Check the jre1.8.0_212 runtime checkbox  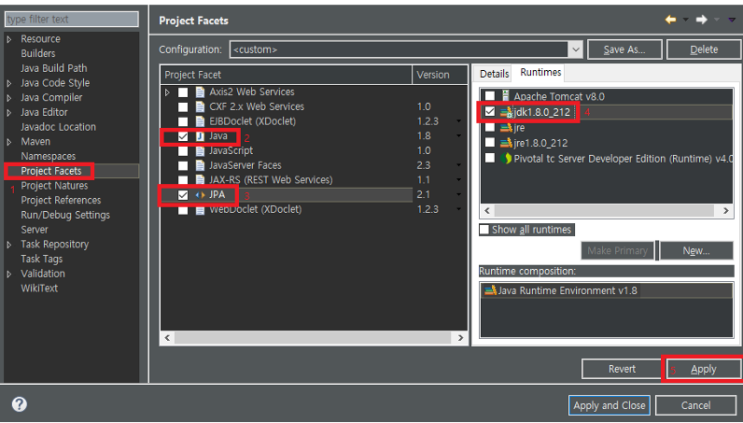tap(490, 142)
